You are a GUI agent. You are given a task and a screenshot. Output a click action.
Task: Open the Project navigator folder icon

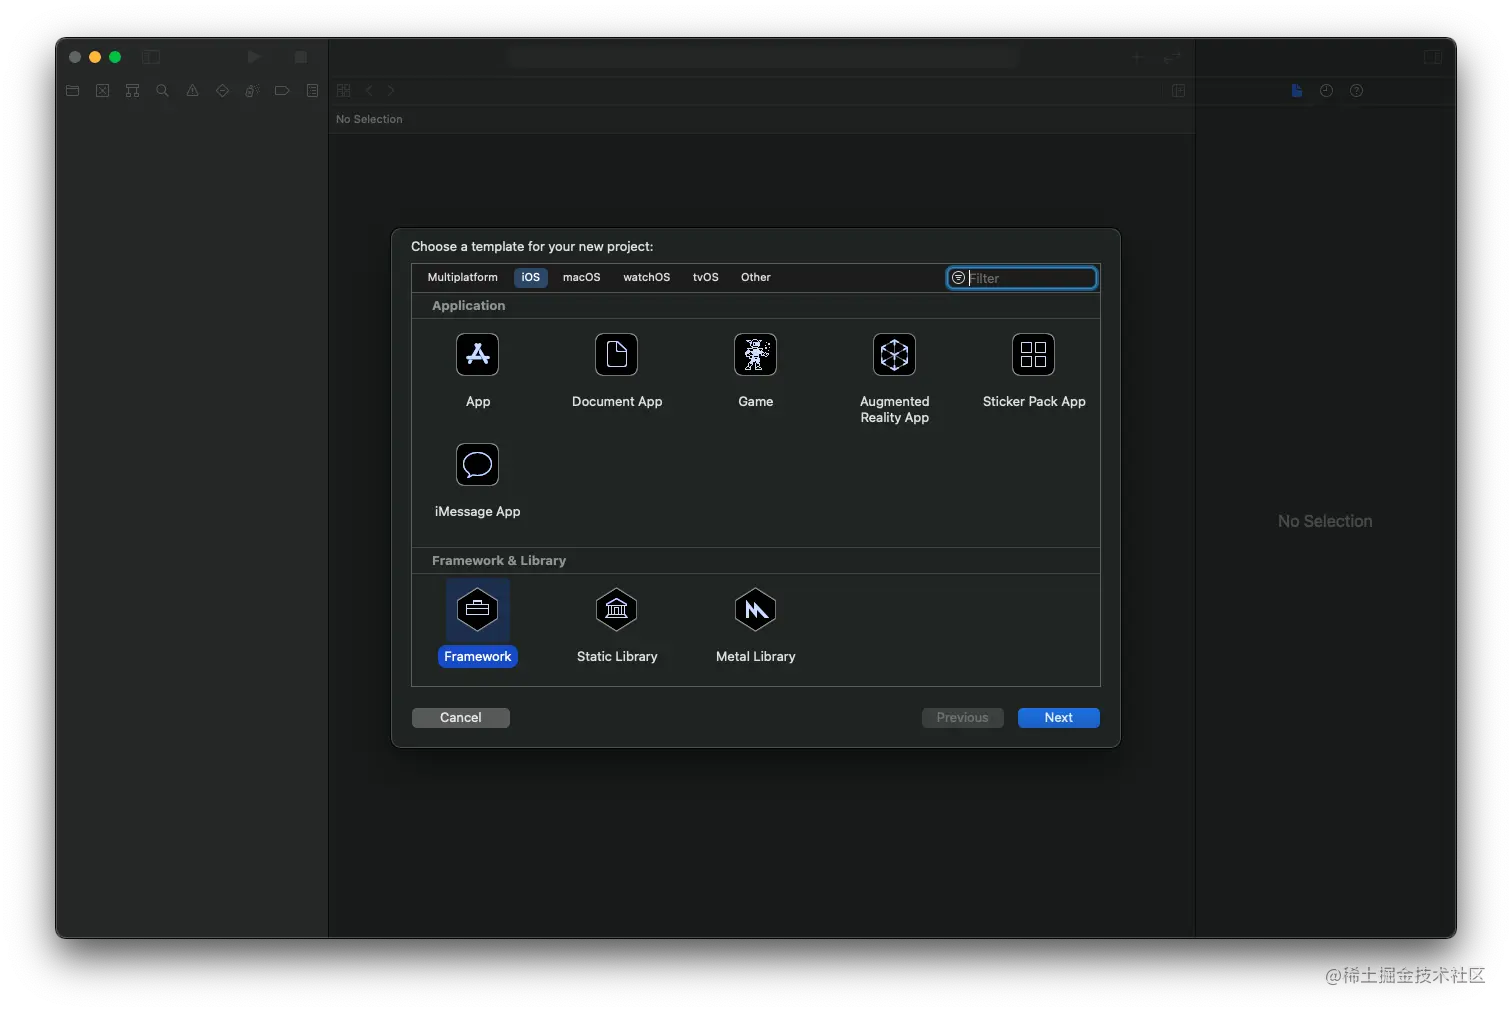(x=72, y=91)
